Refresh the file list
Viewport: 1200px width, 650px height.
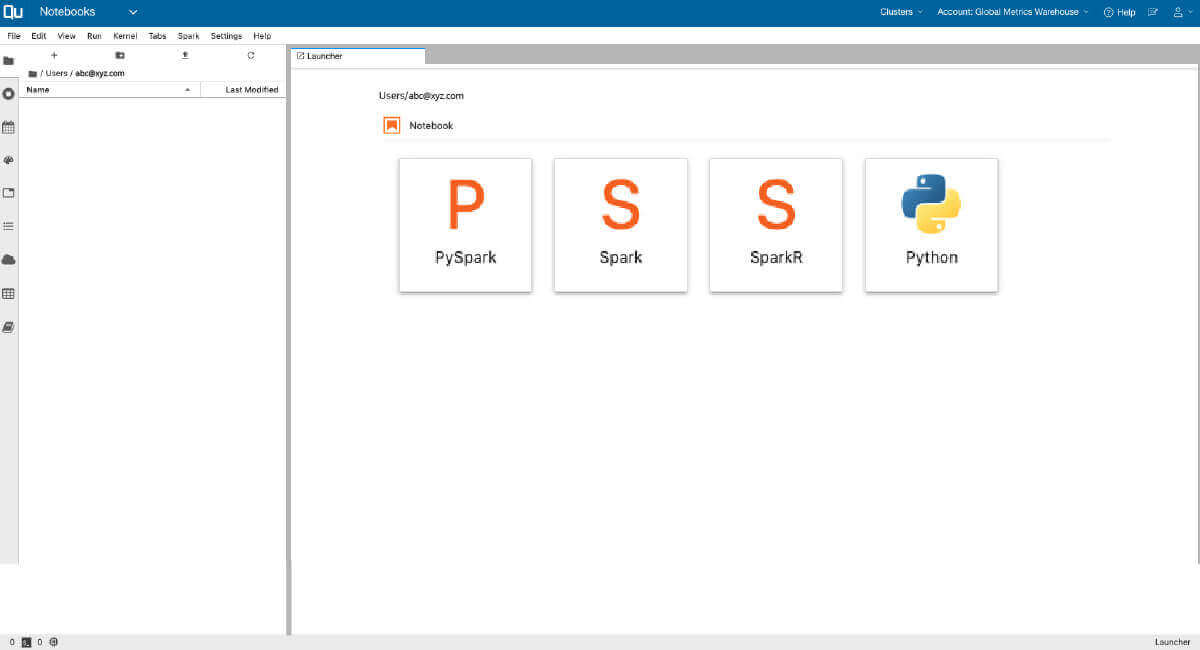pos(250,56)
